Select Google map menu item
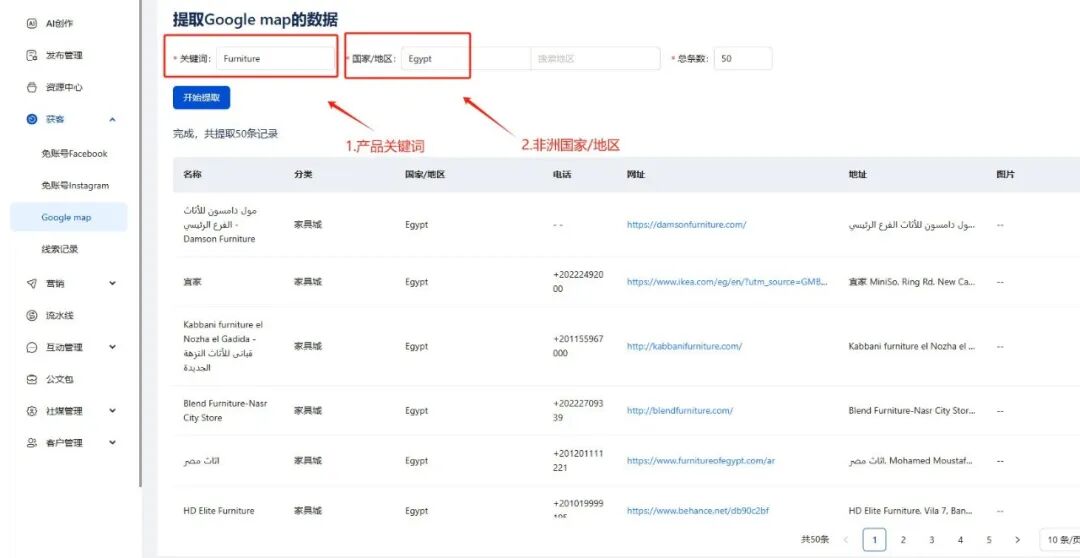Image resolution: width=1080 pixels, height=558 pixels. point(68,217)
